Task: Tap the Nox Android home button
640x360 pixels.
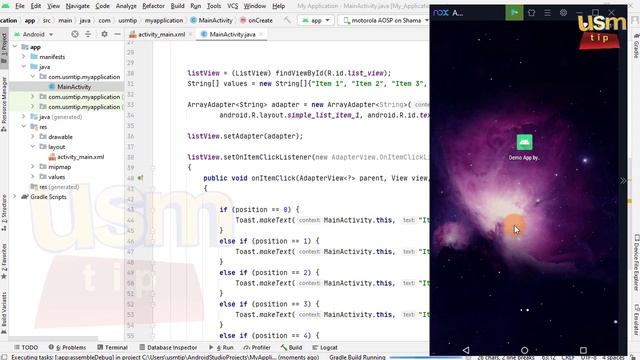Action: [524, 350]
